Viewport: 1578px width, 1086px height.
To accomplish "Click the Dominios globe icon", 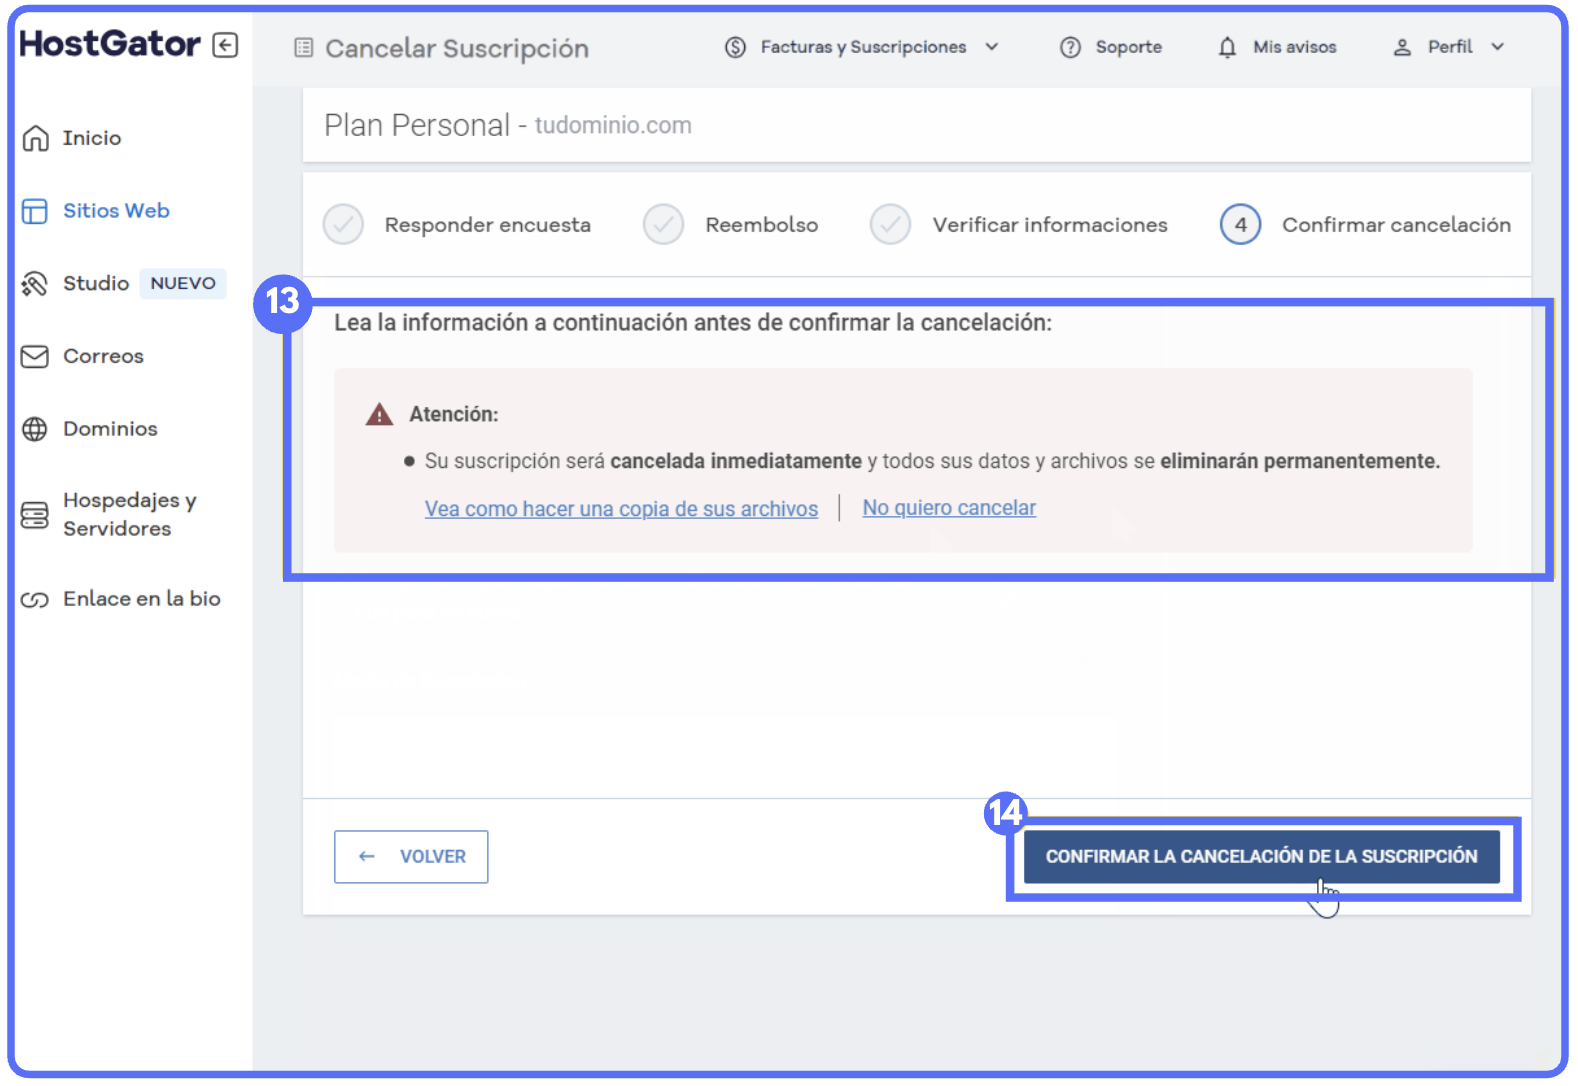I will point(35,429).
